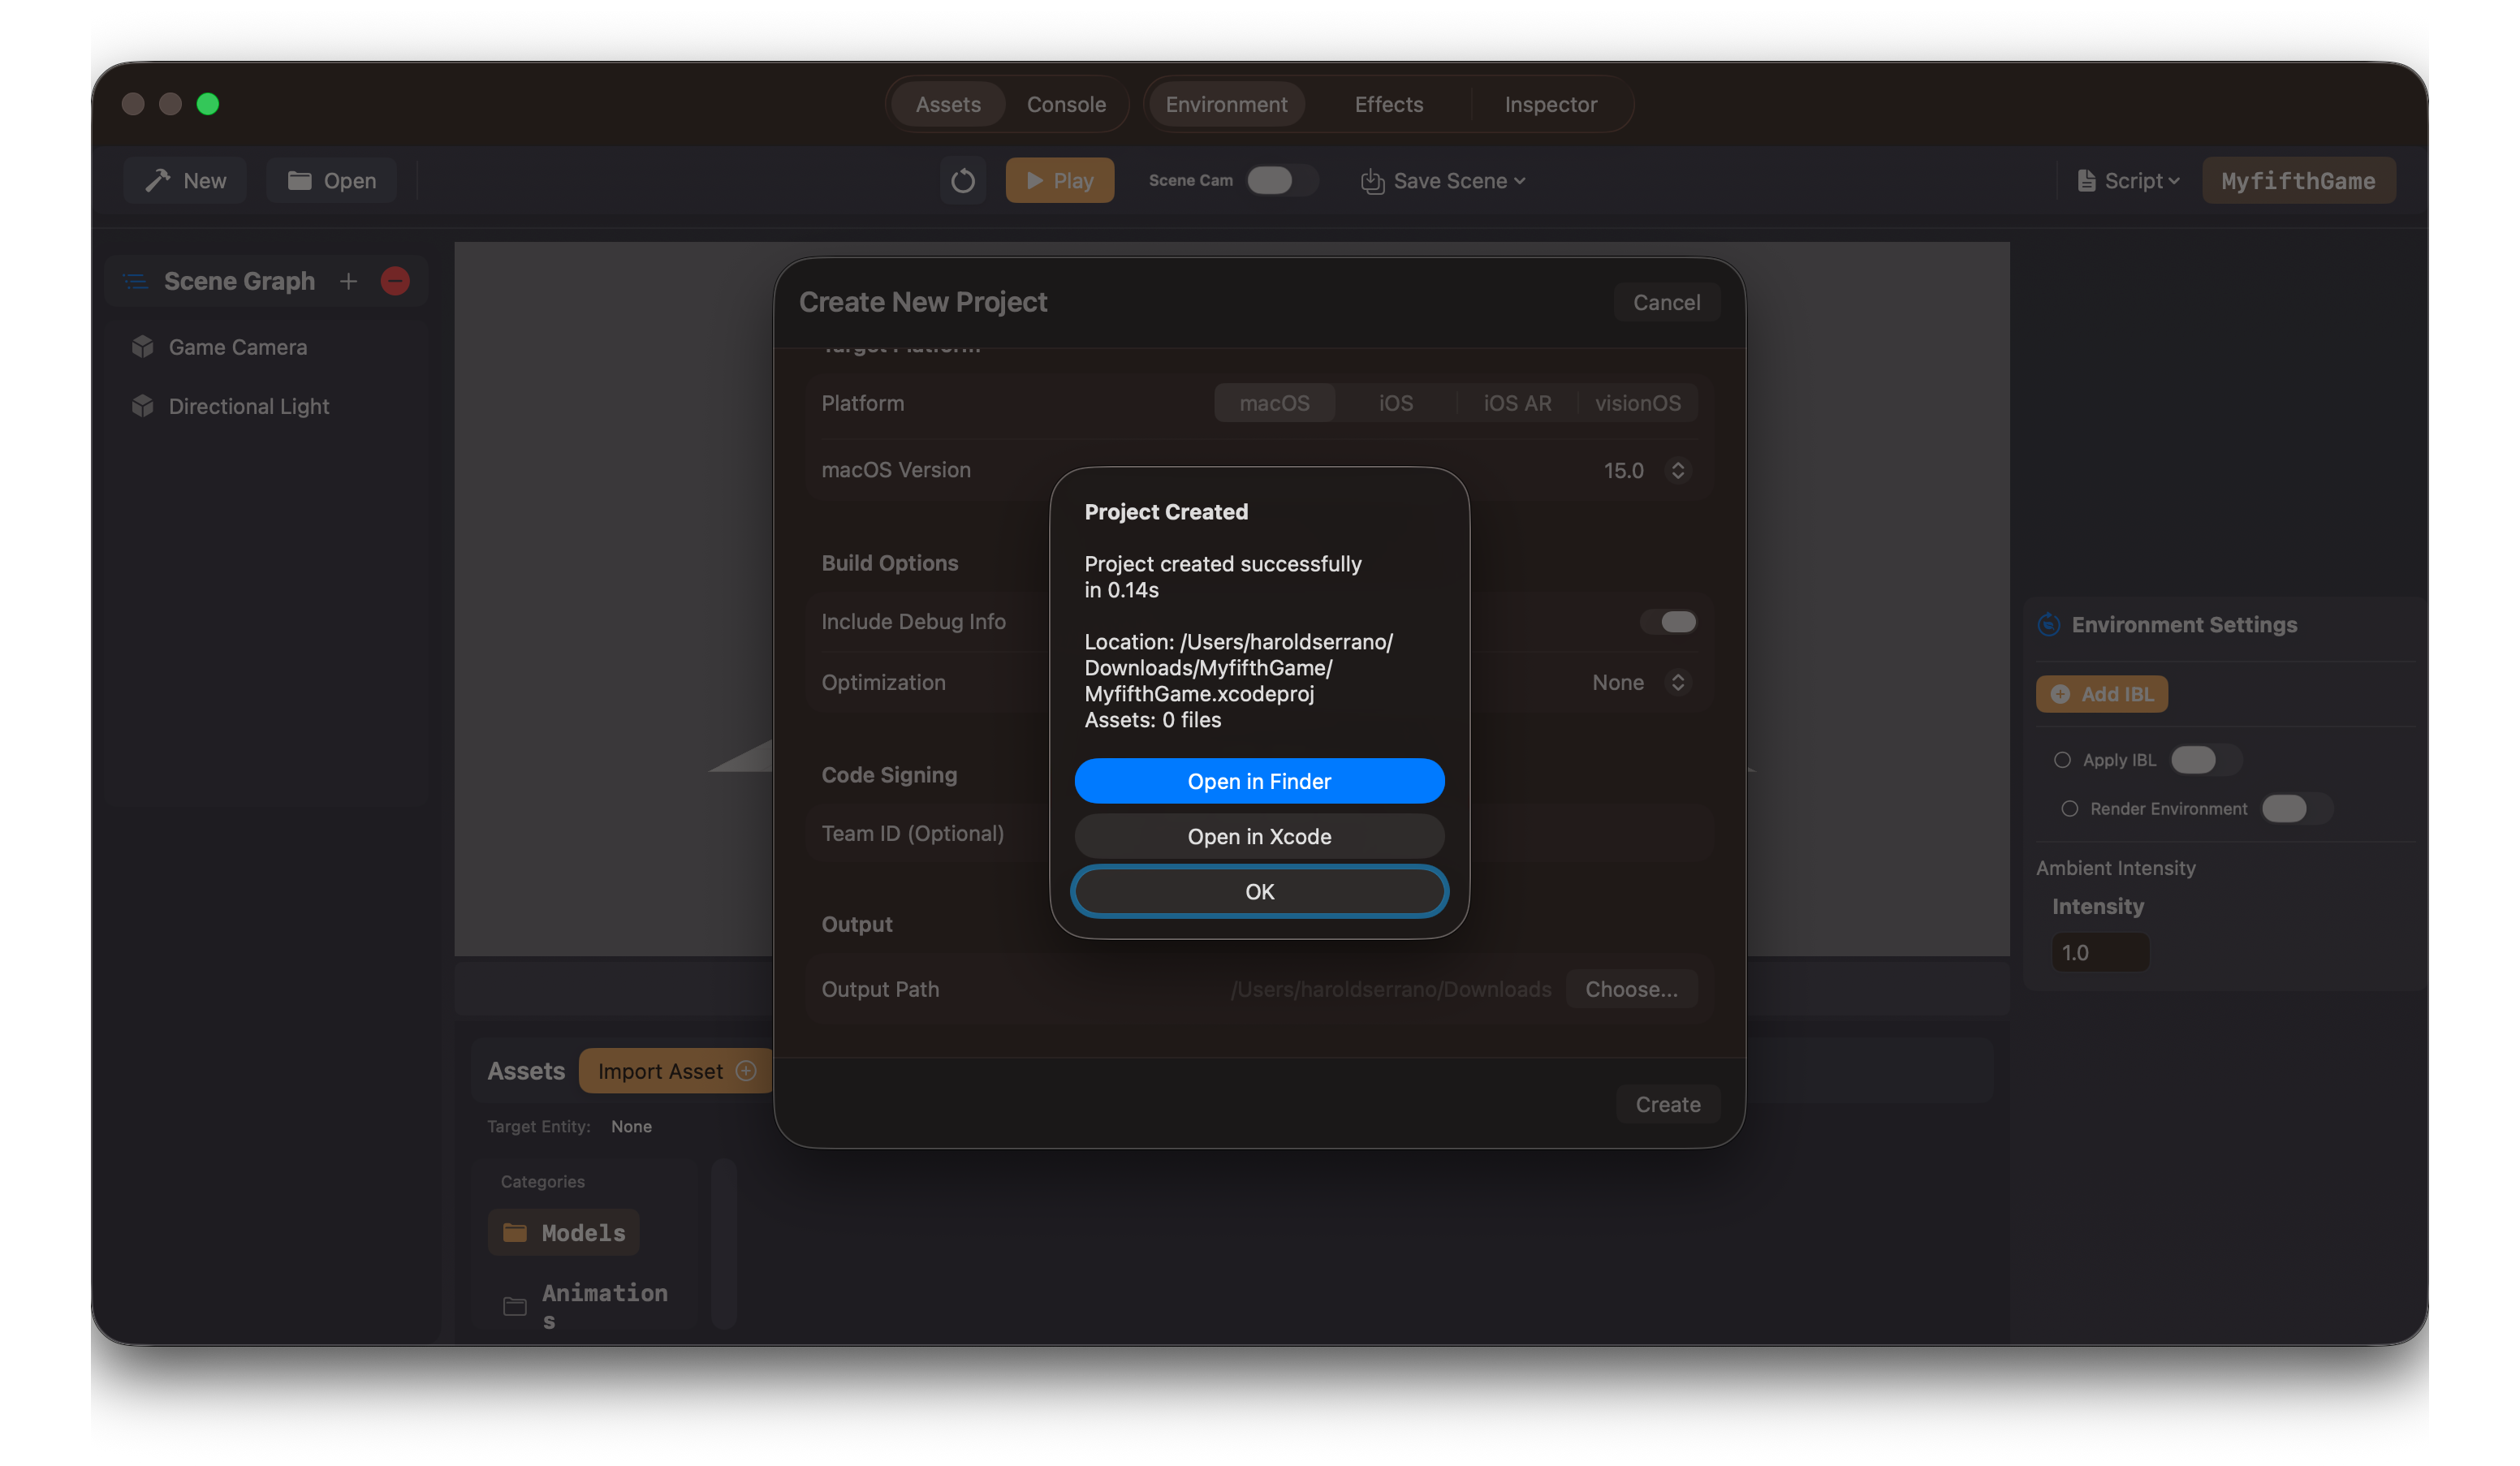Click the circular reset scene icon

tap(963, 180)
